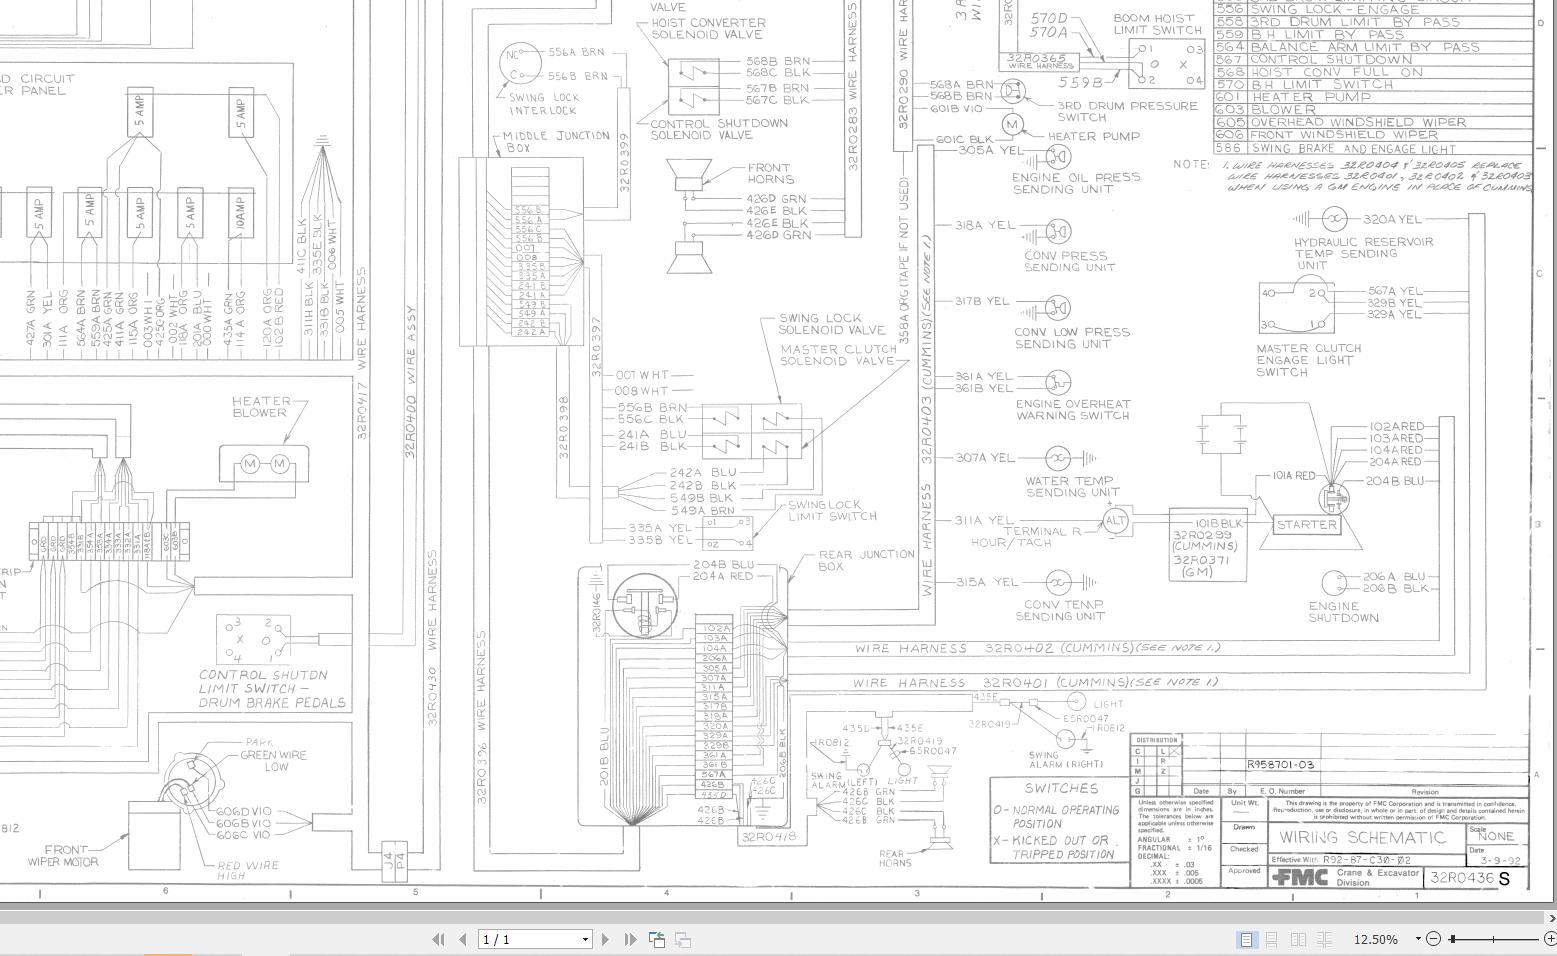Click the FRONT WIPER MOTOR label
This screenshot has width=1557, height=956.
(x=63, y=856)
